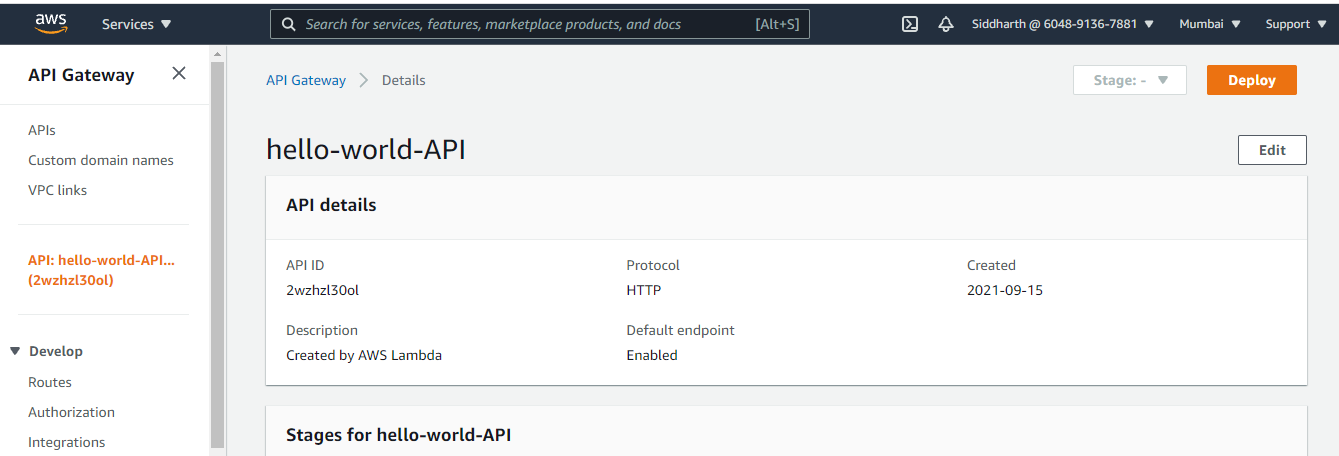Navigate to VPC links
The height and width of the screenshot is (456, 1339).
tap(58, 189)
